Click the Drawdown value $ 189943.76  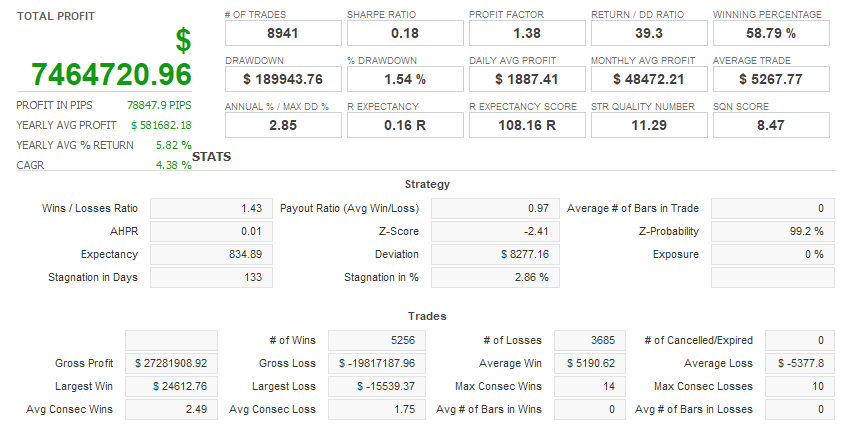[283, 79]
